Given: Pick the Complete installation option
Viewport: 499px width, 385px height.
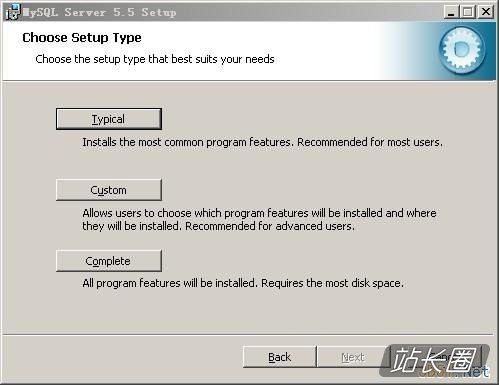Looking at the screenshot, I should [109, 261].
